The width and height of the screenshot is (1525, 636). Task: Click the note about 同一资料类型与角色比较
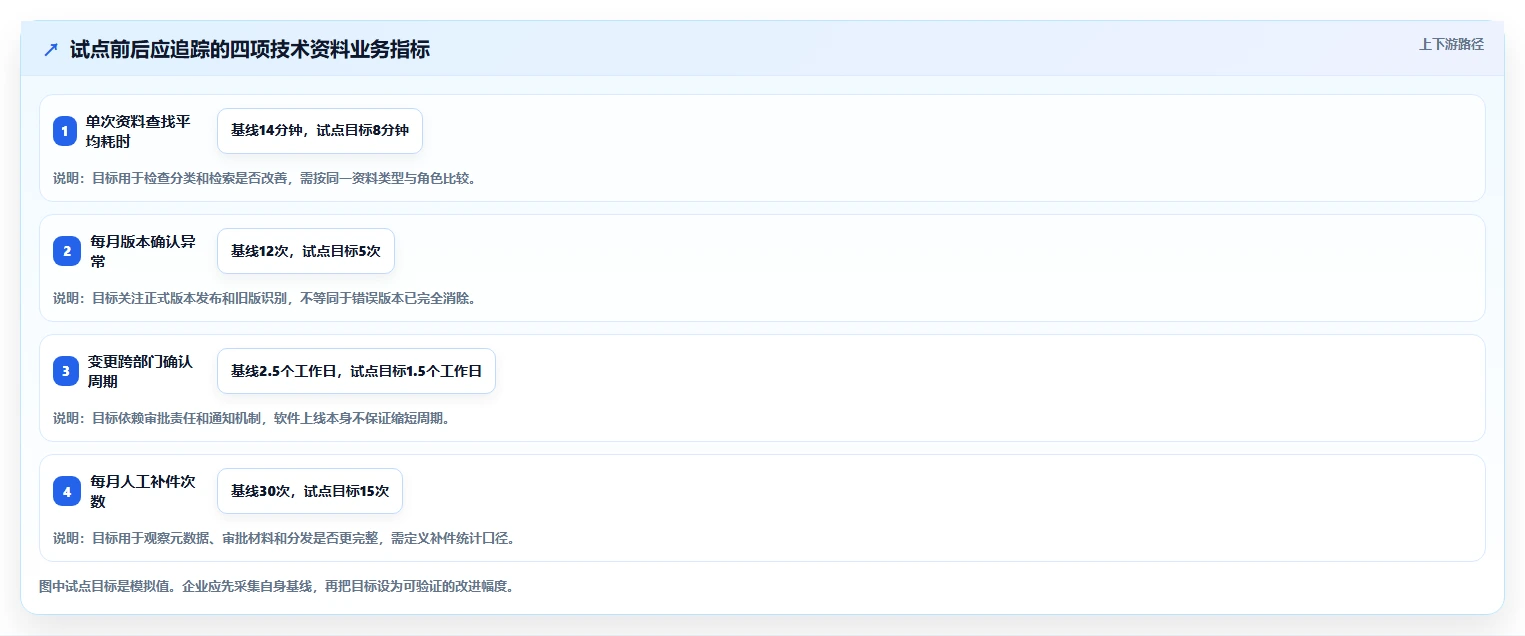(x=265, y=179)
